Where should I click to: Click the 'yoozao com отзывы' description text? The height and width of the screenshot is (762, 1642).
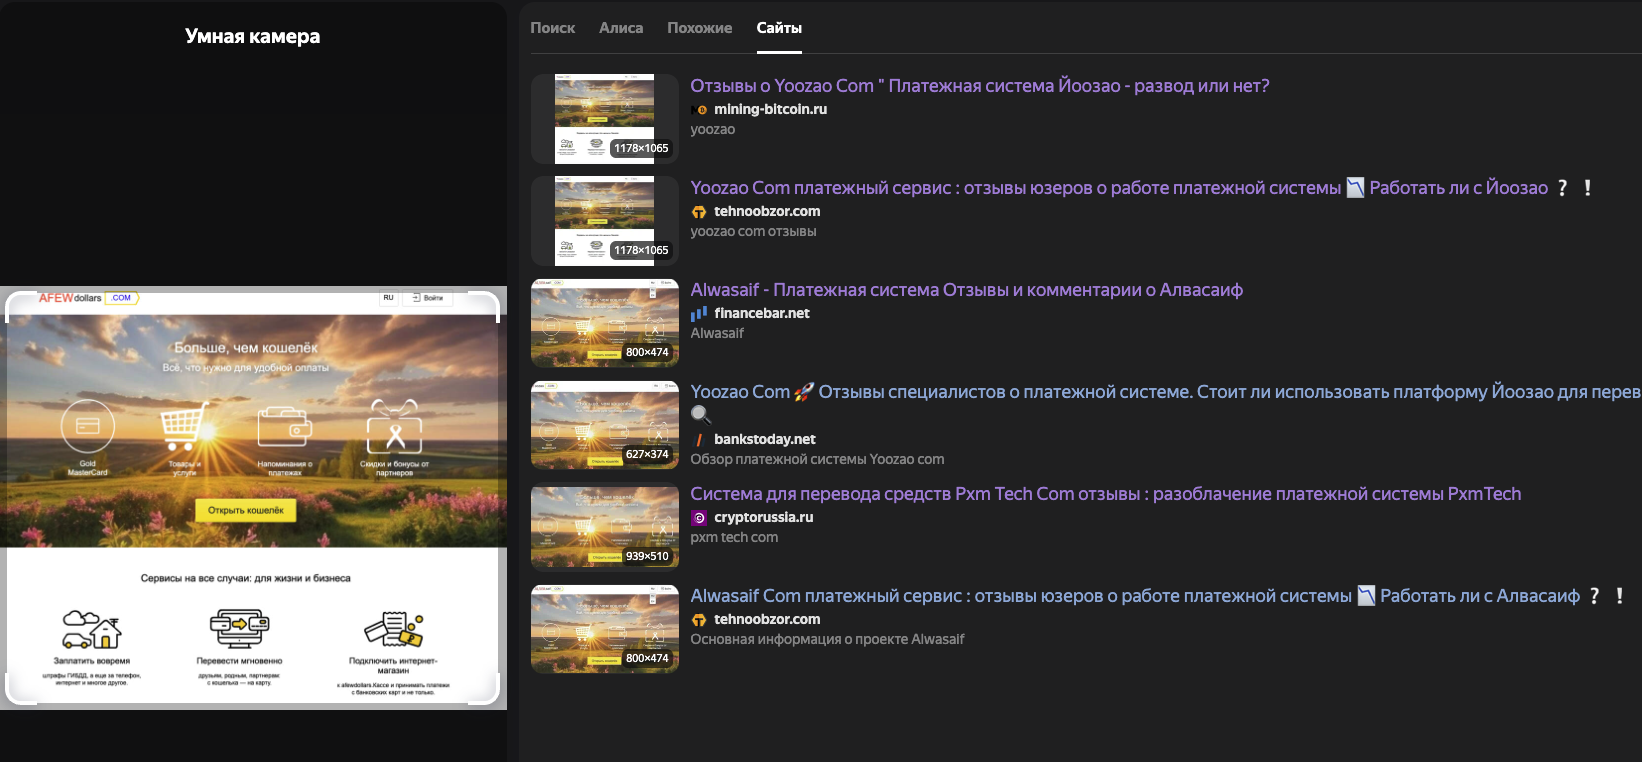coord(753,232)
